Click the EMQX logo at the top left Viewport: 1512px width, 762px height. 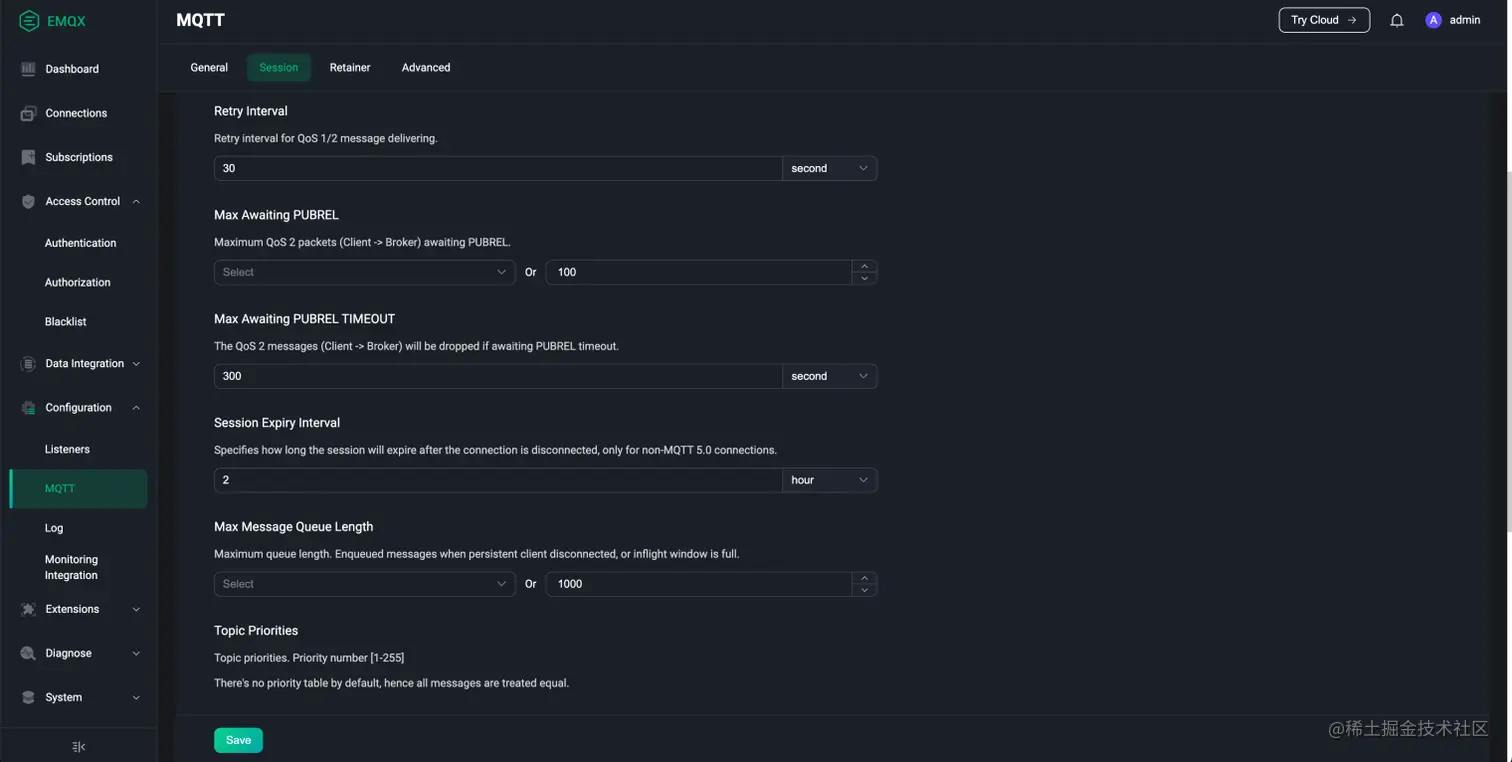click(x=48, y=20)
